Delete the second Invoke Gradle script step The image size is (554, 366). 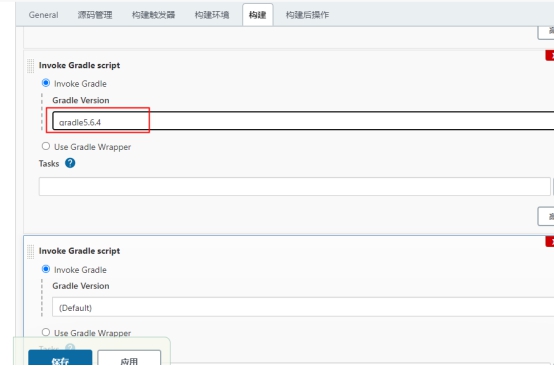(550, 242)
